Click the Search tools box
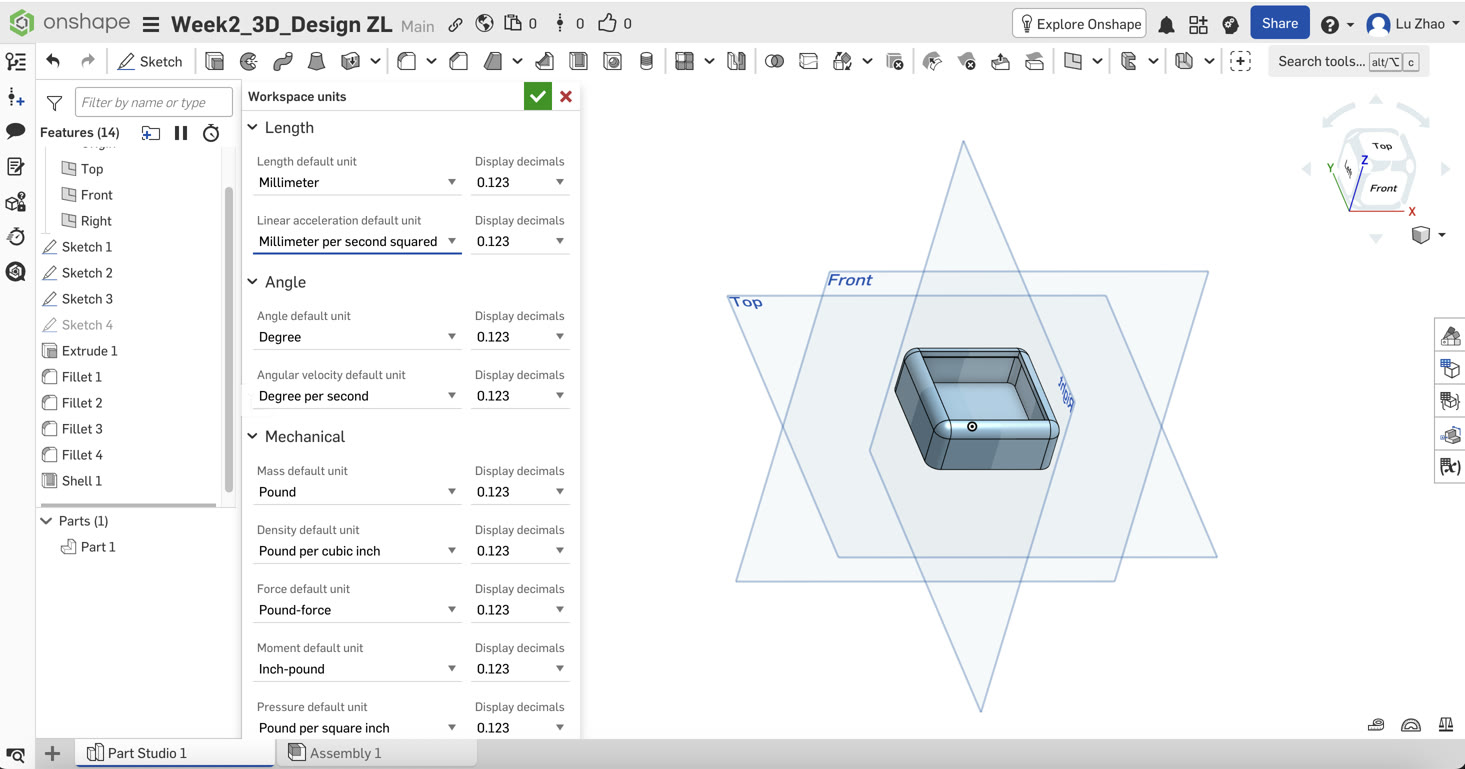1465x769 pixels. [1349, 61]
